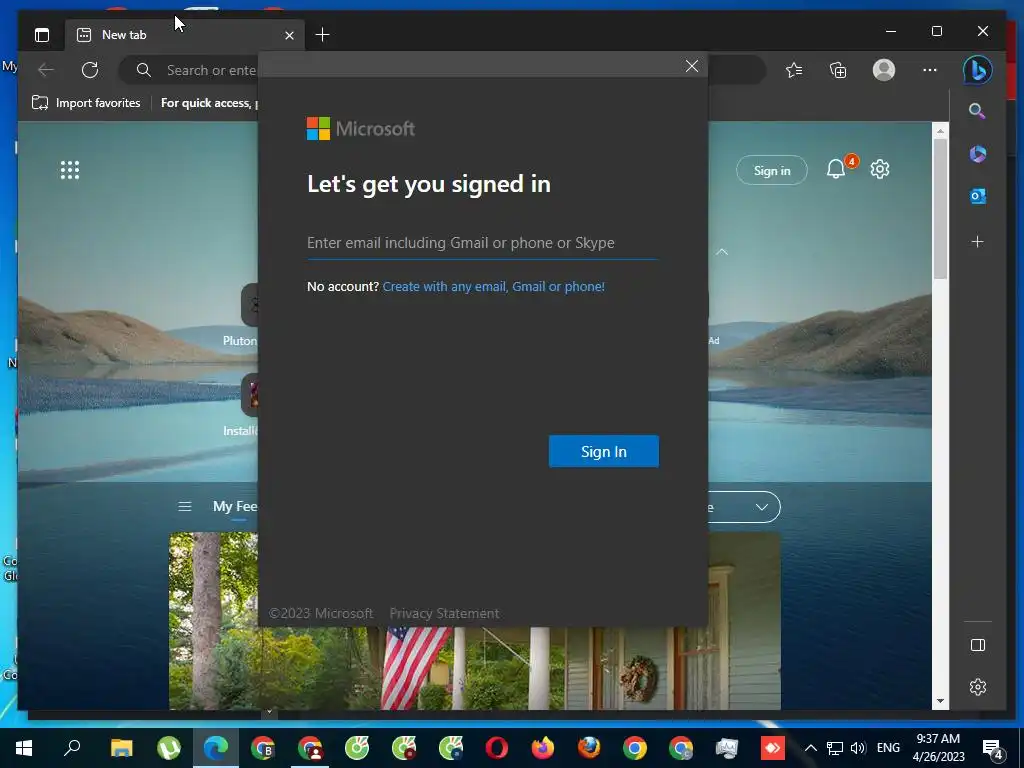
Task: Open the Outlook sidebar icon
Action: pyautogui.click(x=978, y=196)
